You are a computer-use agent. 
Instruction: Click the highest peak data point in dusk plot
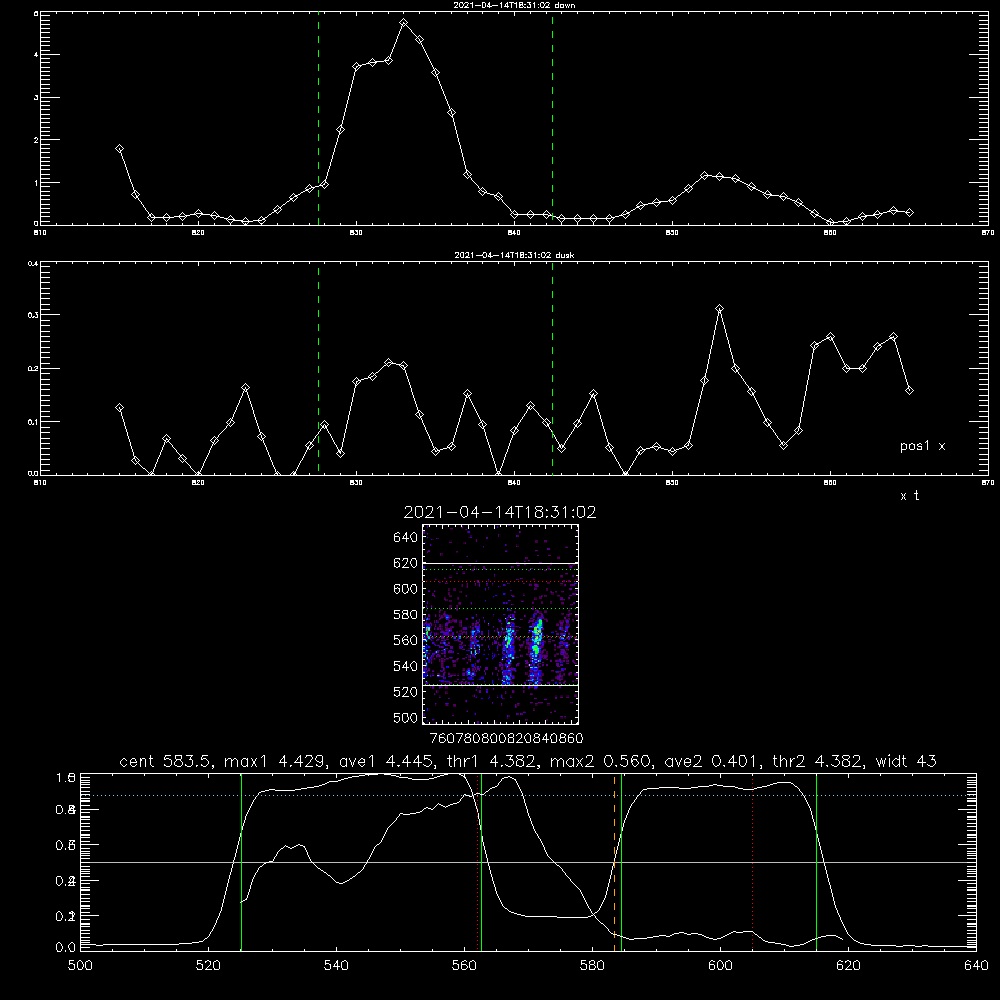(719, 309)
